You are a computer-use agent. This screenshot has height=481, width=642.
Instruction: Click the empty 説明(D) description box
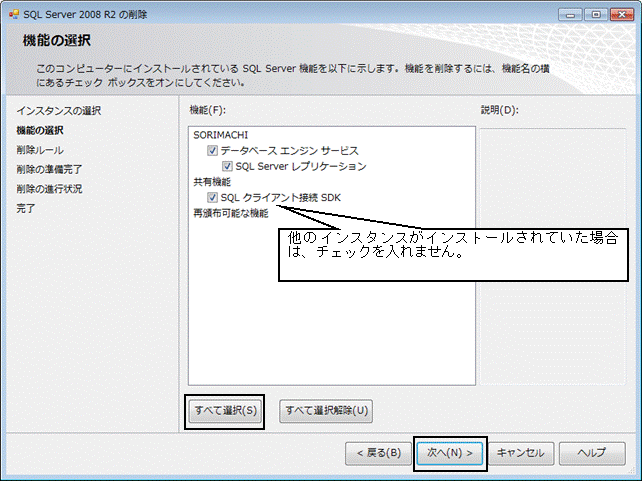pos(552,257)
